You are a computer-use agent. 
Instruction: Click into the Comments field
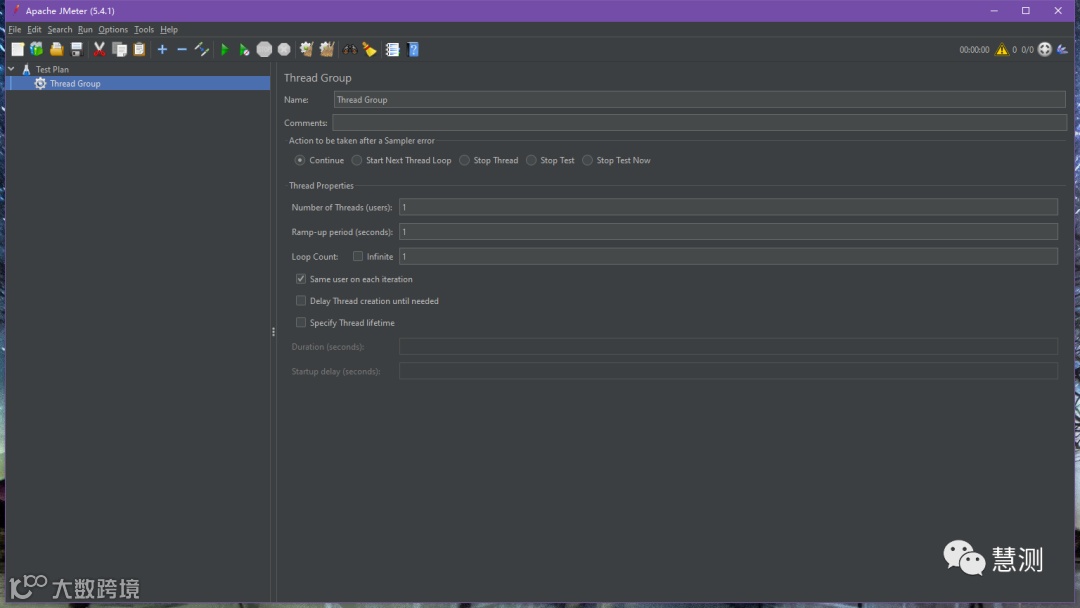click(x=700, y=123)
